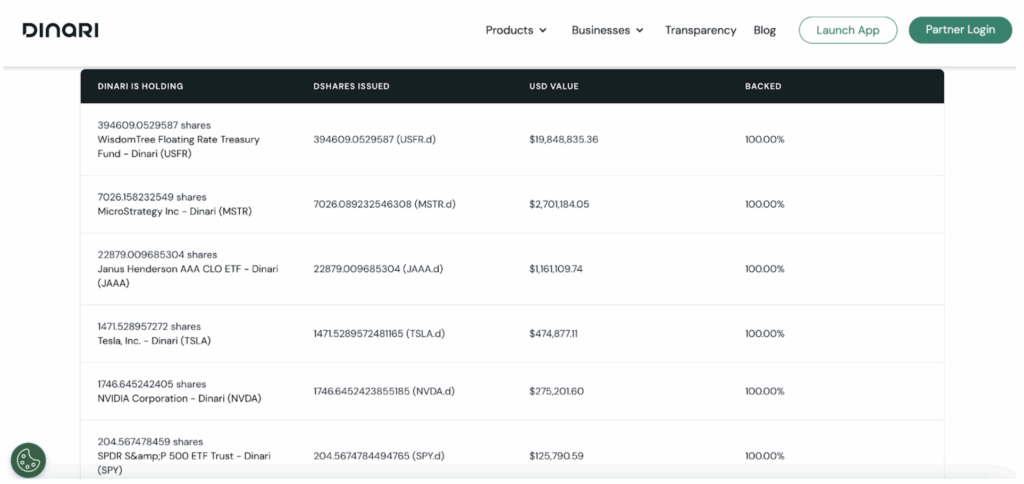Click the $19,848,835.36 USD value cell

tap(563, 140)
